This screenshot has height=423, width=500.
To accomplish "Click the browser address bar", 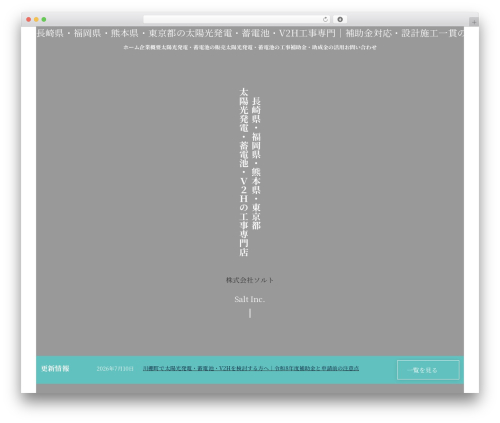I will [x=237, y=19].
